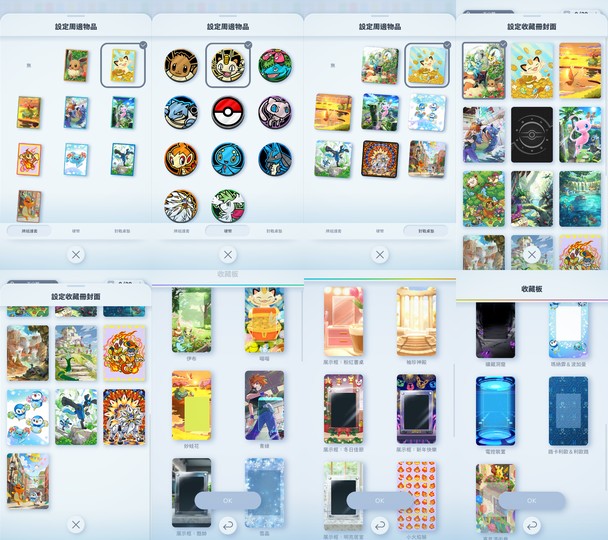This screenshot has height=540, width=608.
Task: Choose the town street playmat
Action: pos(427,159)
